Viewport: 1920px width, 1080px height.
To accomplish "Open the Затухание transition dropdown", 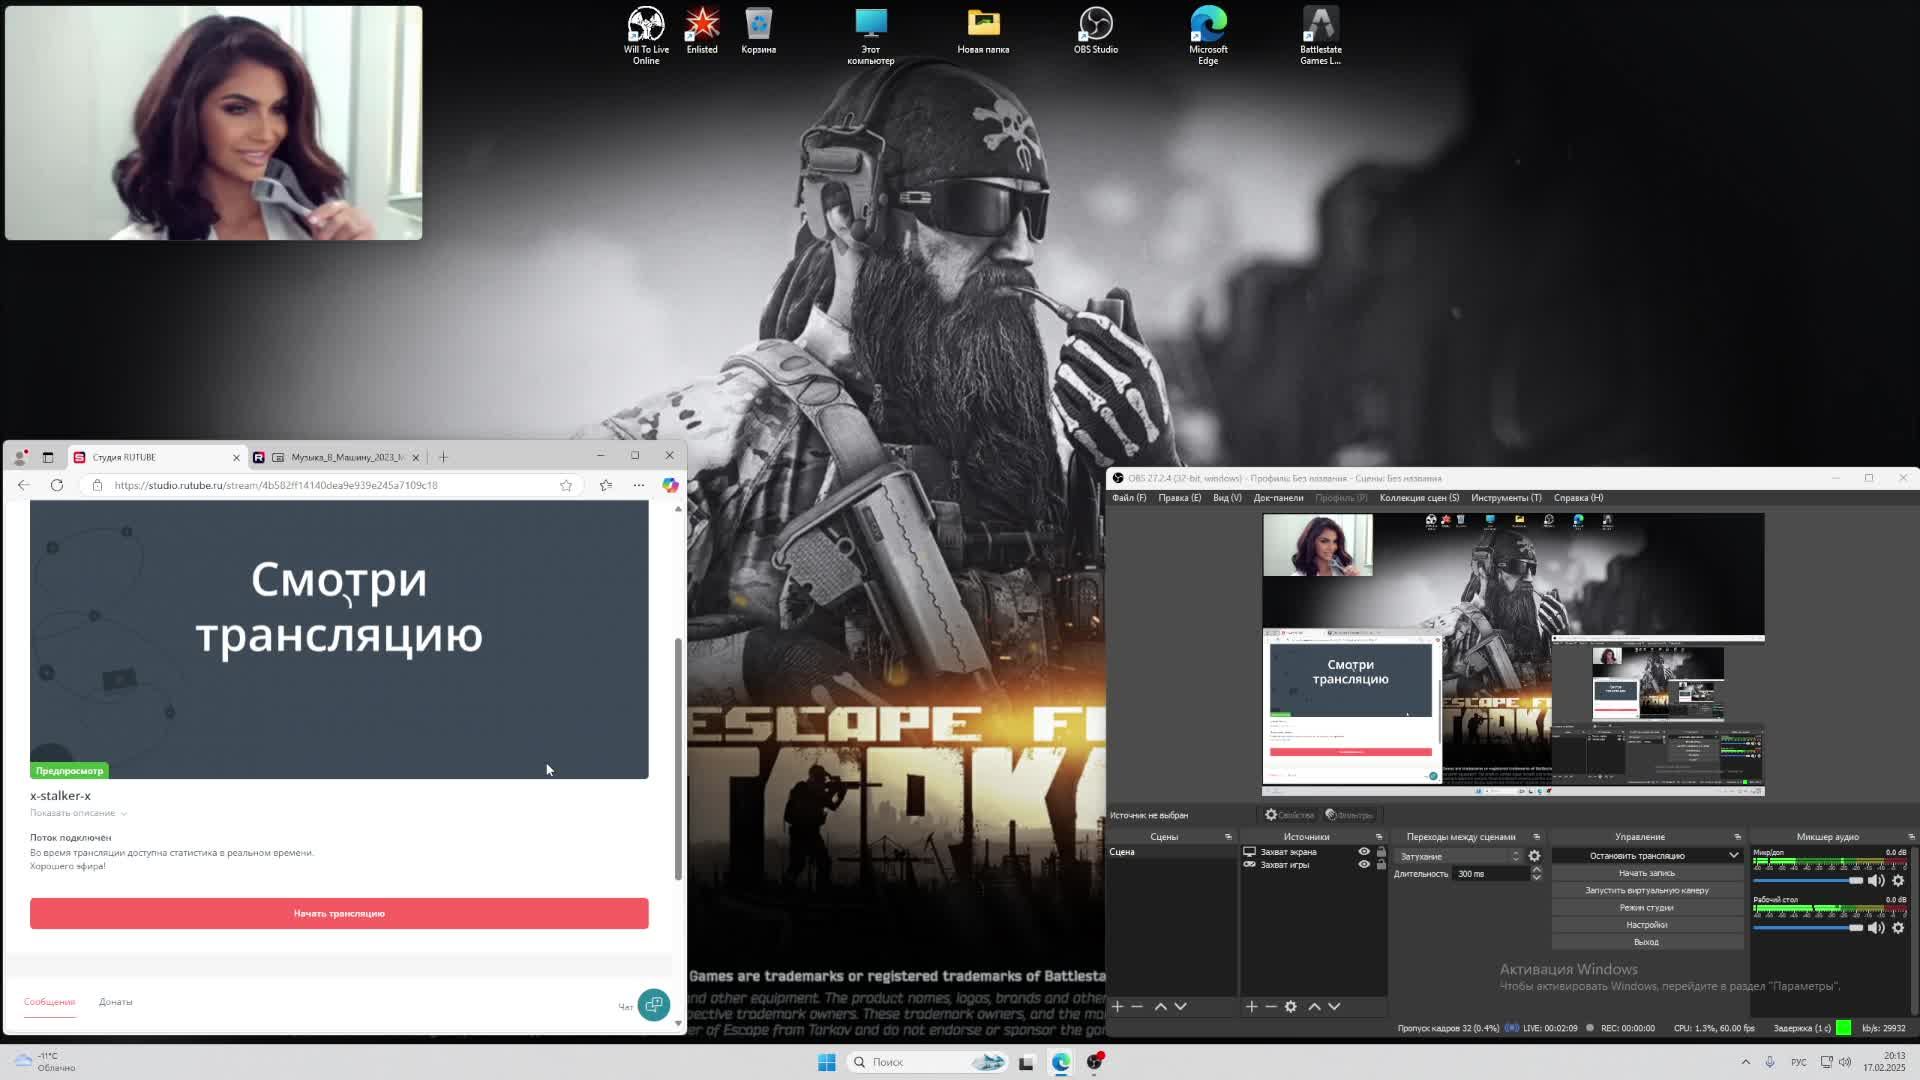I will click(1458, 856).
